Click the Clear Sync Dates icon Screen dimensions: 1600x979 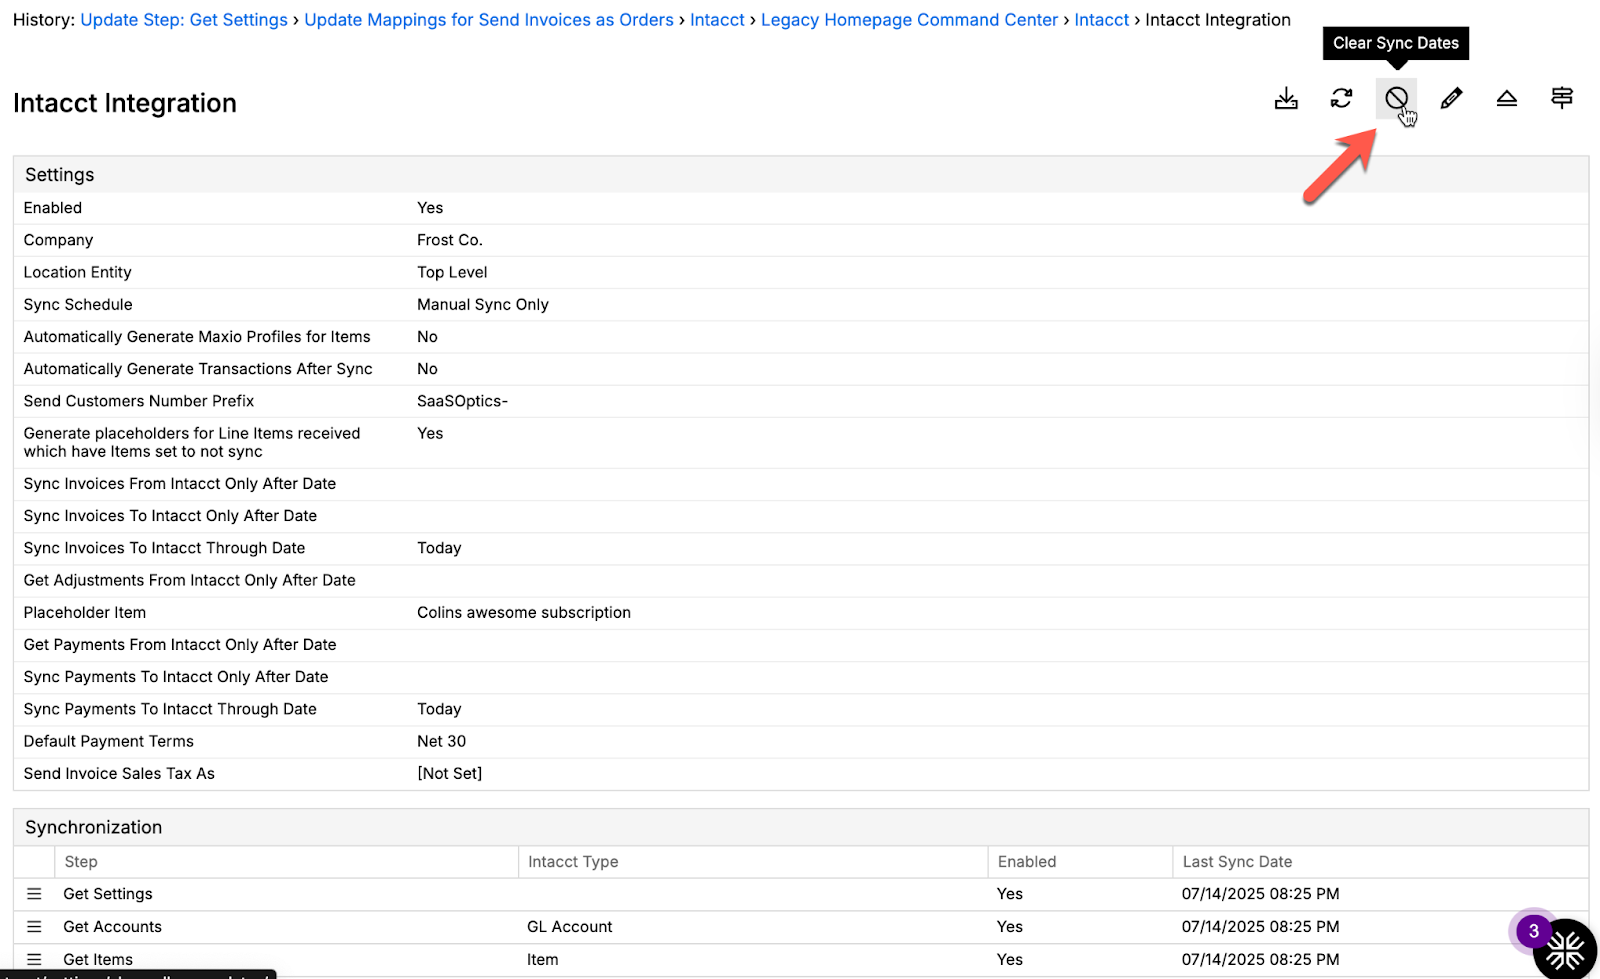1396,98
